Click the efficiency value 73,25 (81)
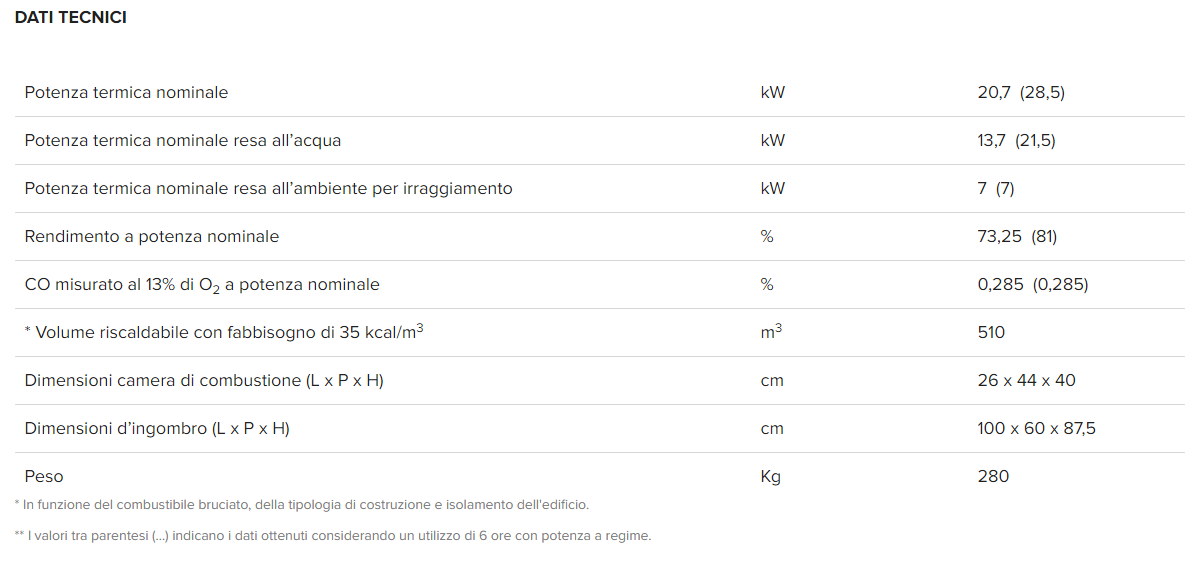 pos(1017,237)
